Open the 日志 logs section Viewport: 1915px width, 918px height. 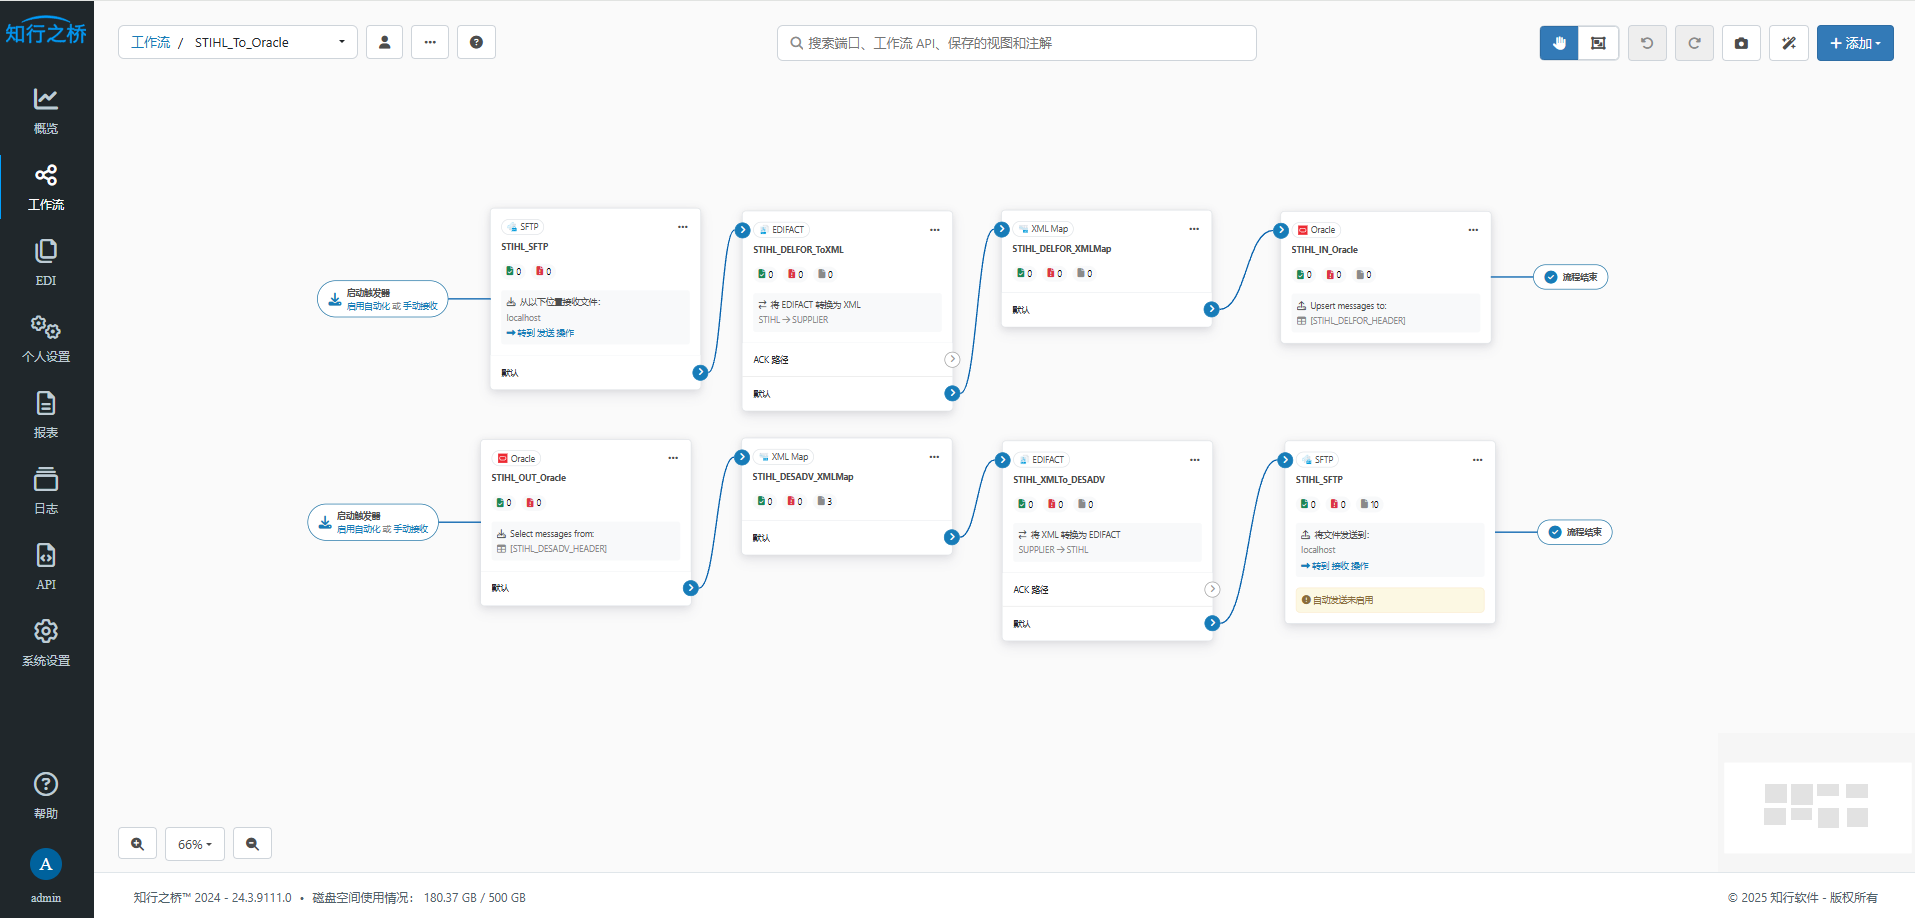tap(46, 492)
